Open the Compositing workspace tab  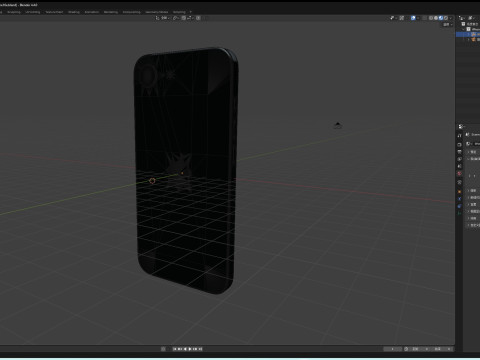132,12
